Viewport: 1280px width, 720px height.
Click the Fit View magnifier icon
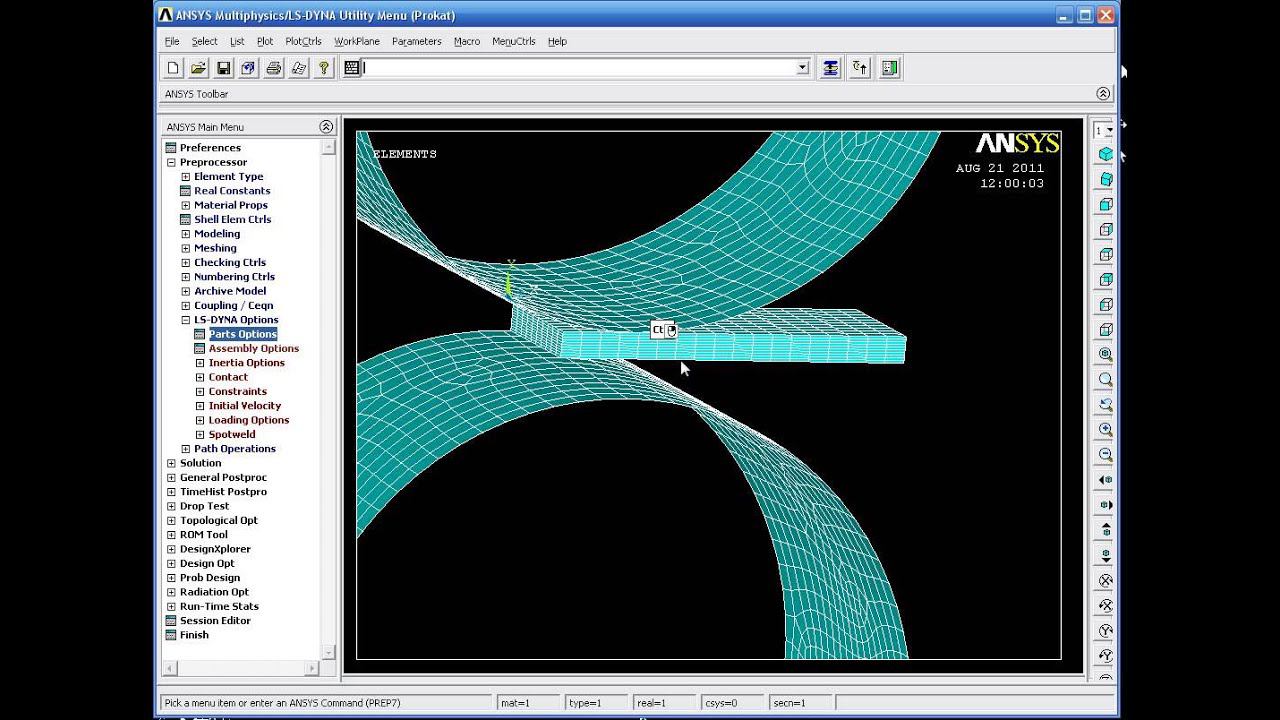pyautogui.click(x=1105, y=354)
